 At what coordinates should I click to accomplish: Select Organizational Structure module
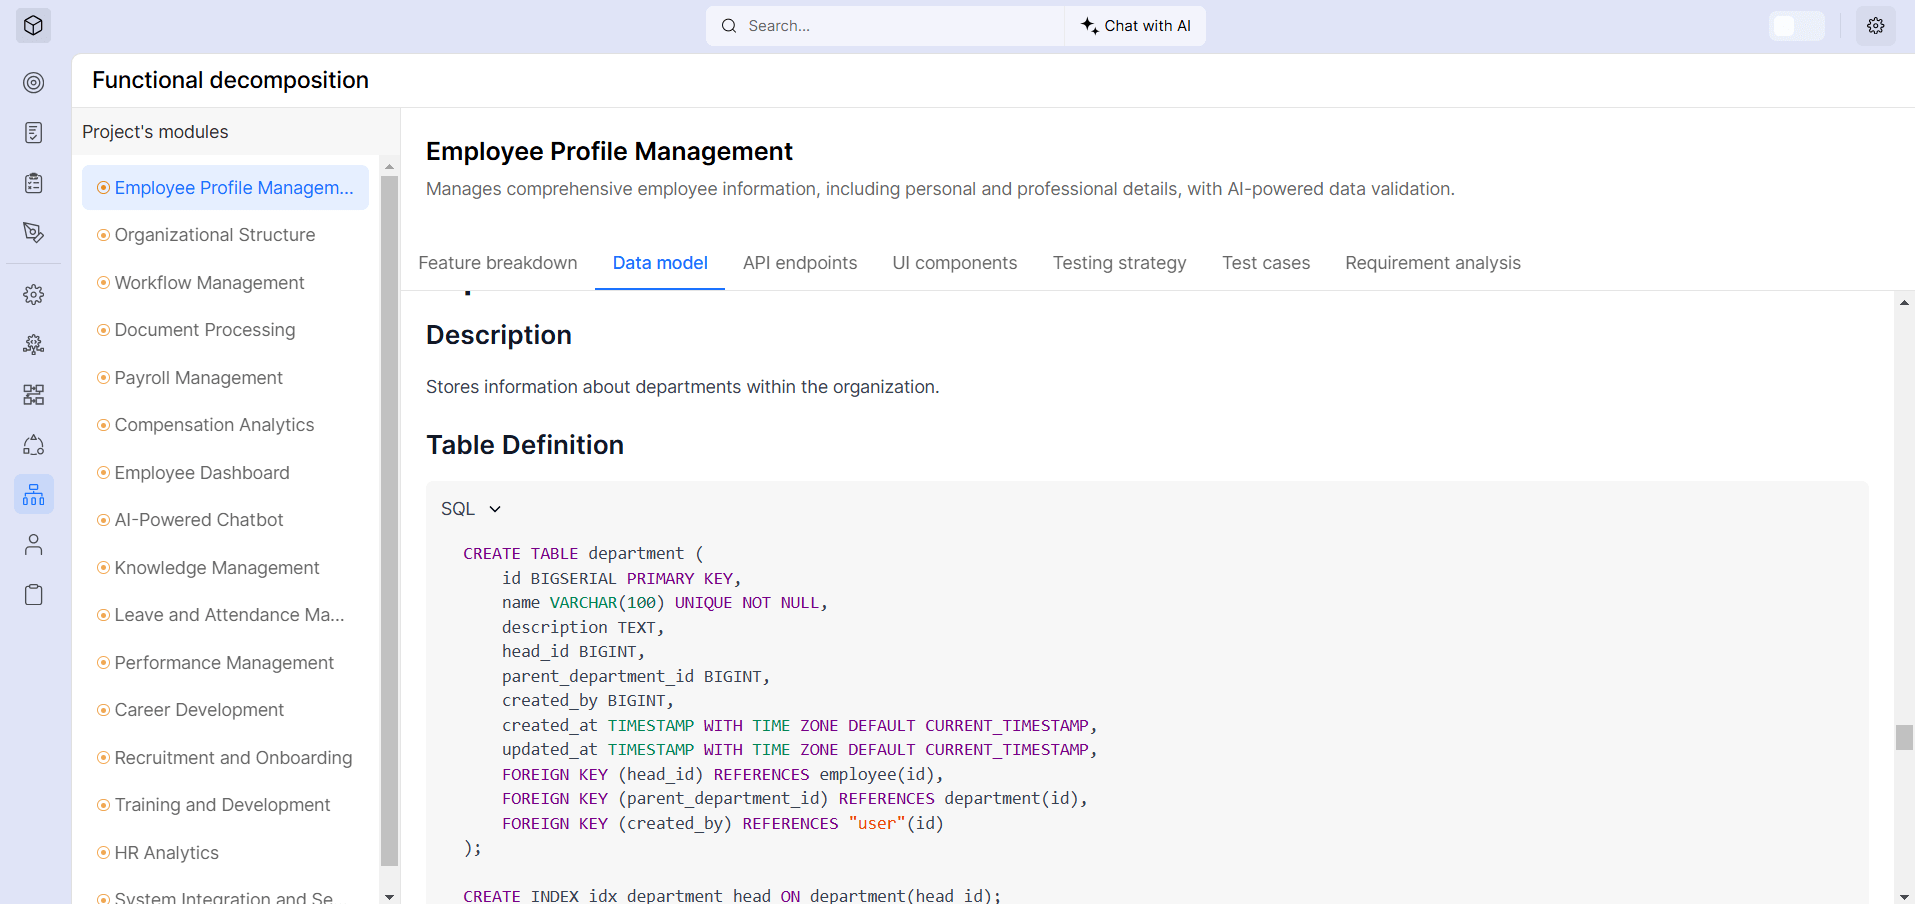(x=225, y=235)
